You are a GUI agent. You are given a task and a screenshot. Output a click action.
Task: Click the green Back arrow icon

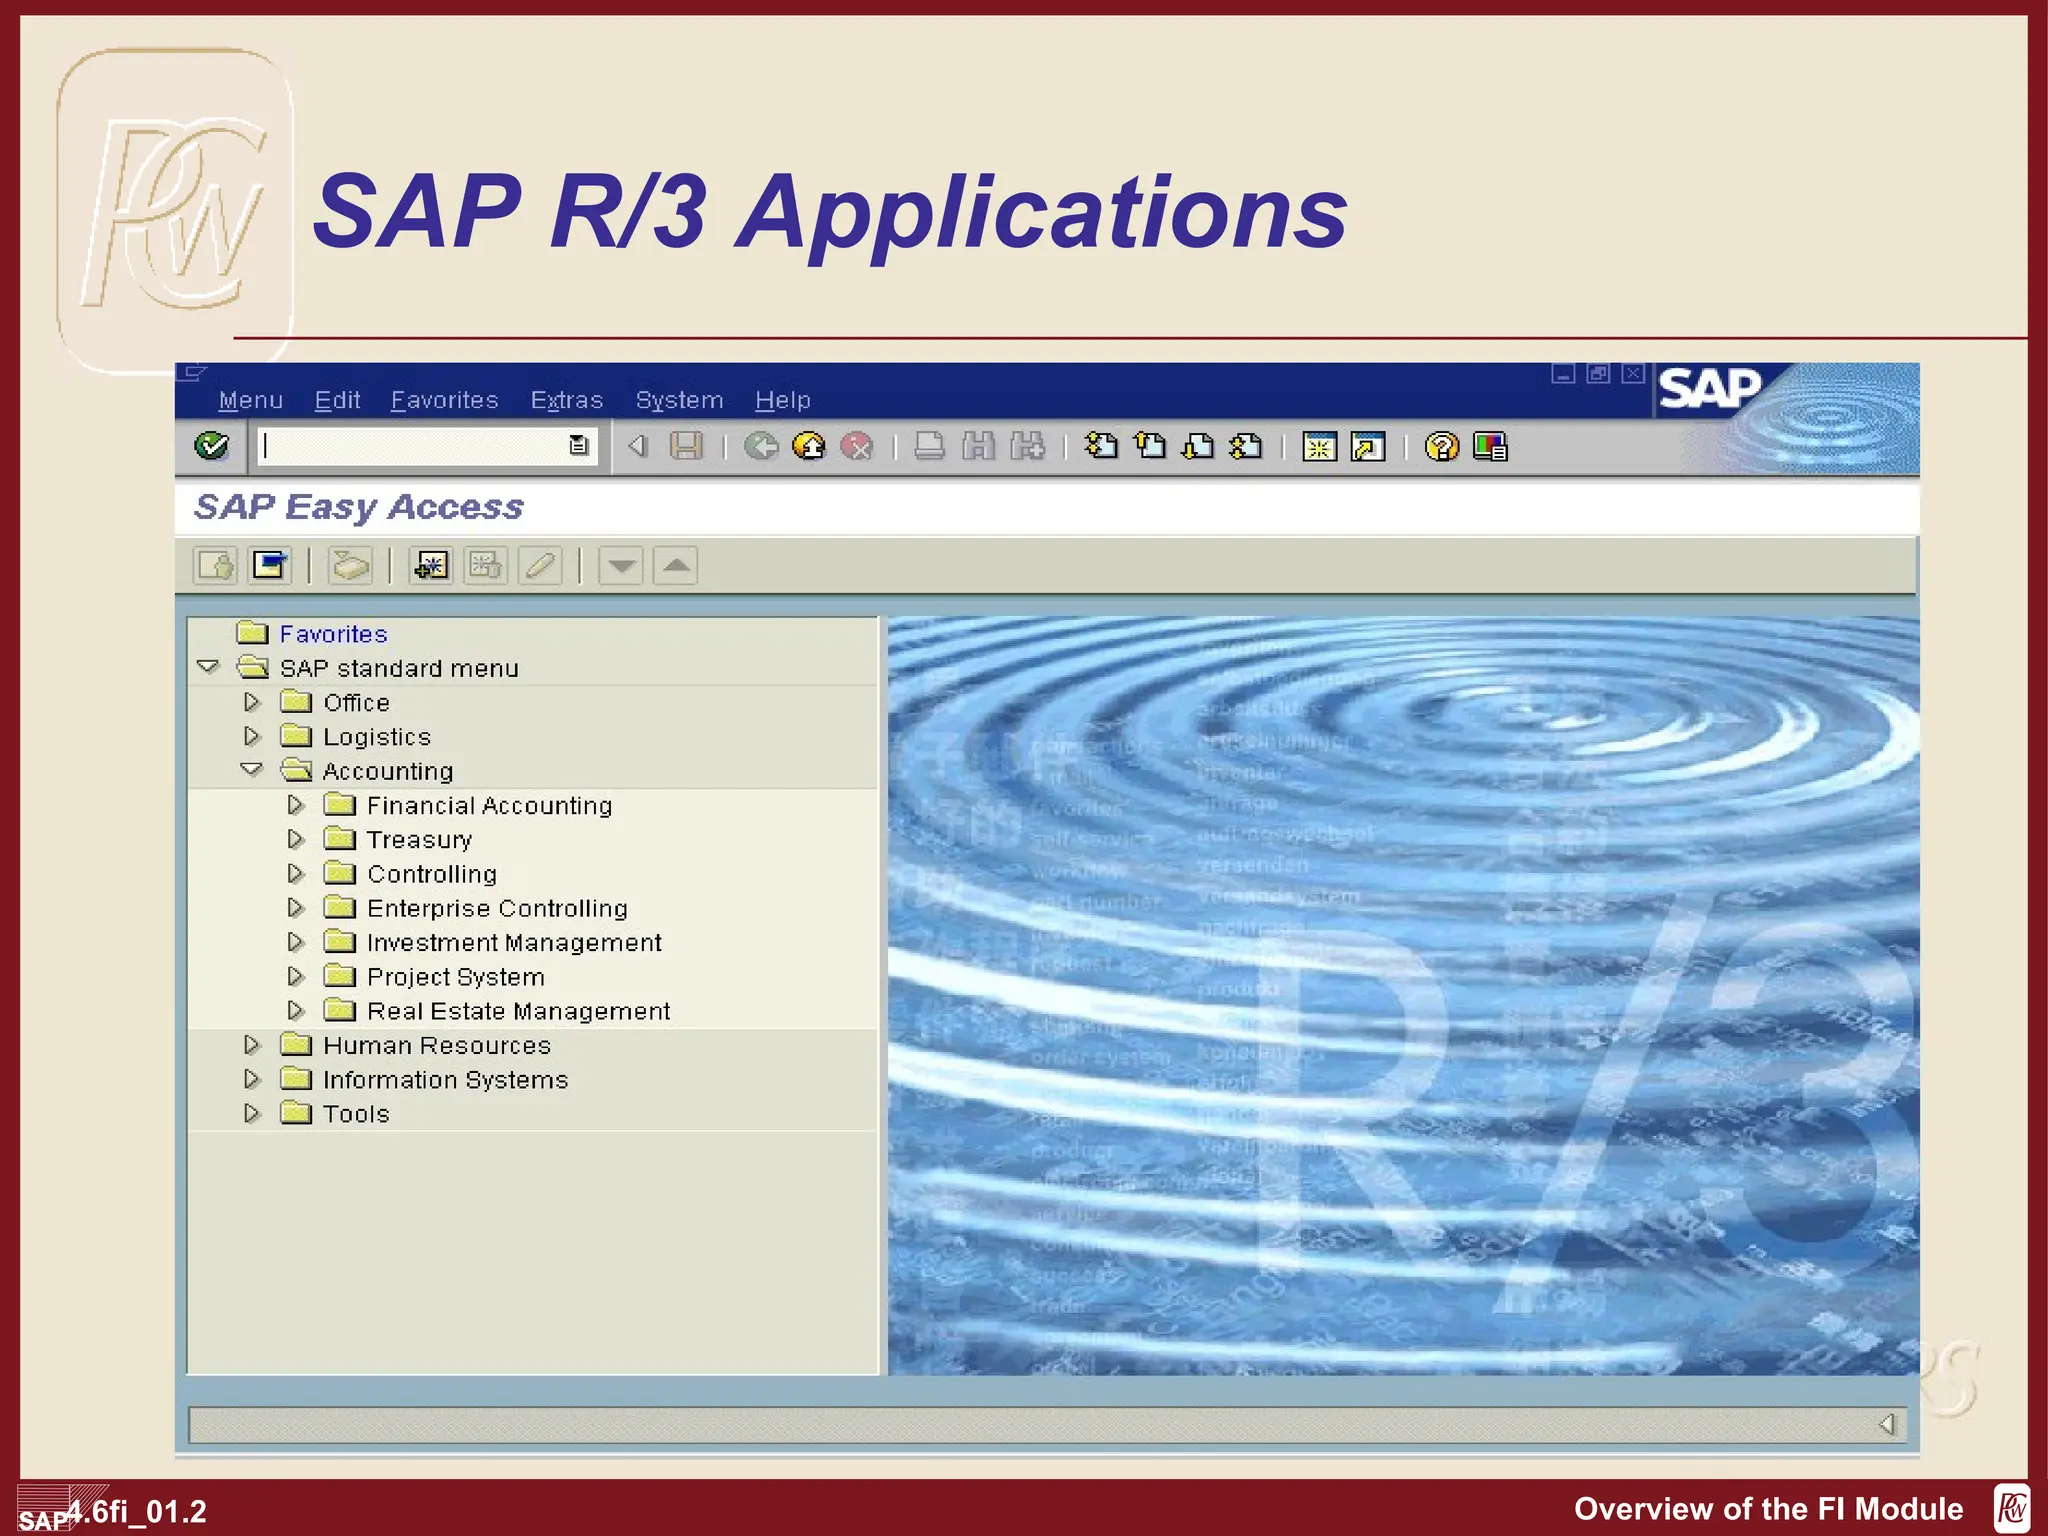click(761, 446)
